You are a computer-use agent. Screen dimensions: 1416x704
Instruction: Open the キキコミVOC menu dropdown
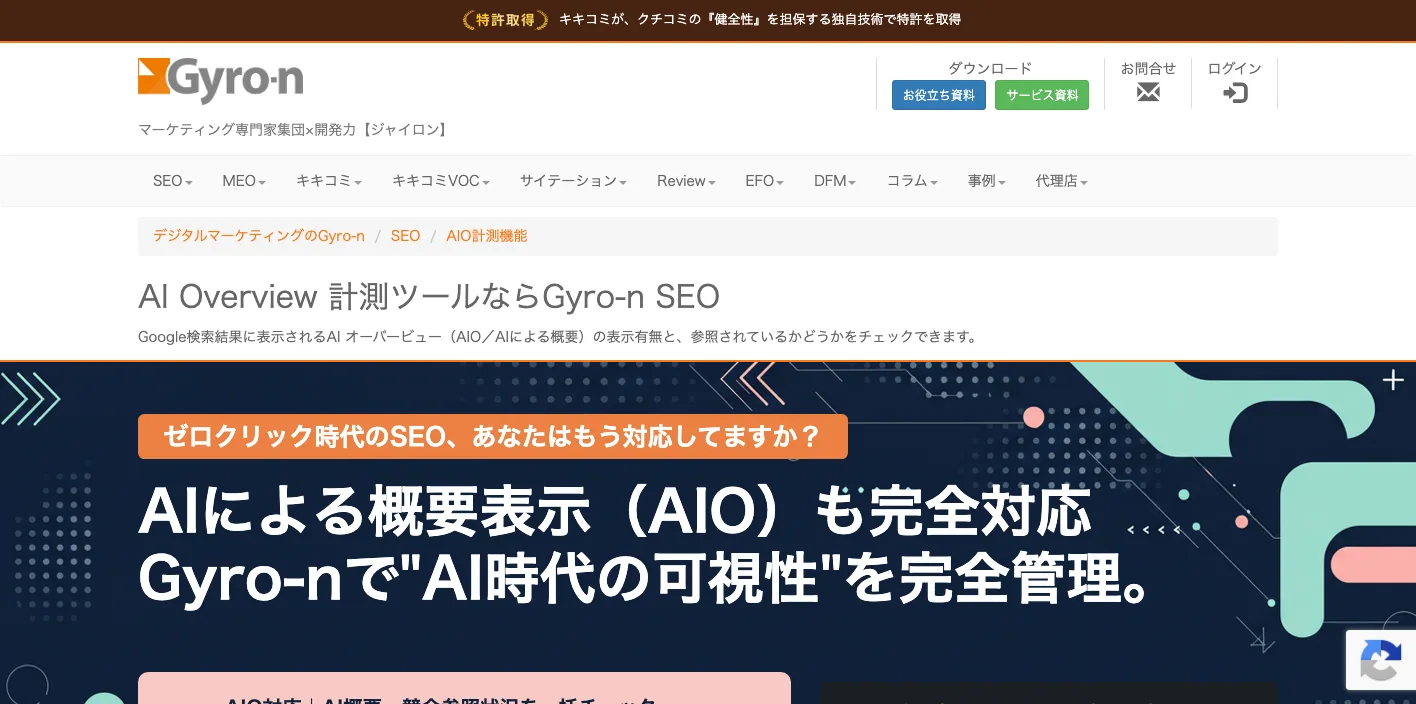441,181
